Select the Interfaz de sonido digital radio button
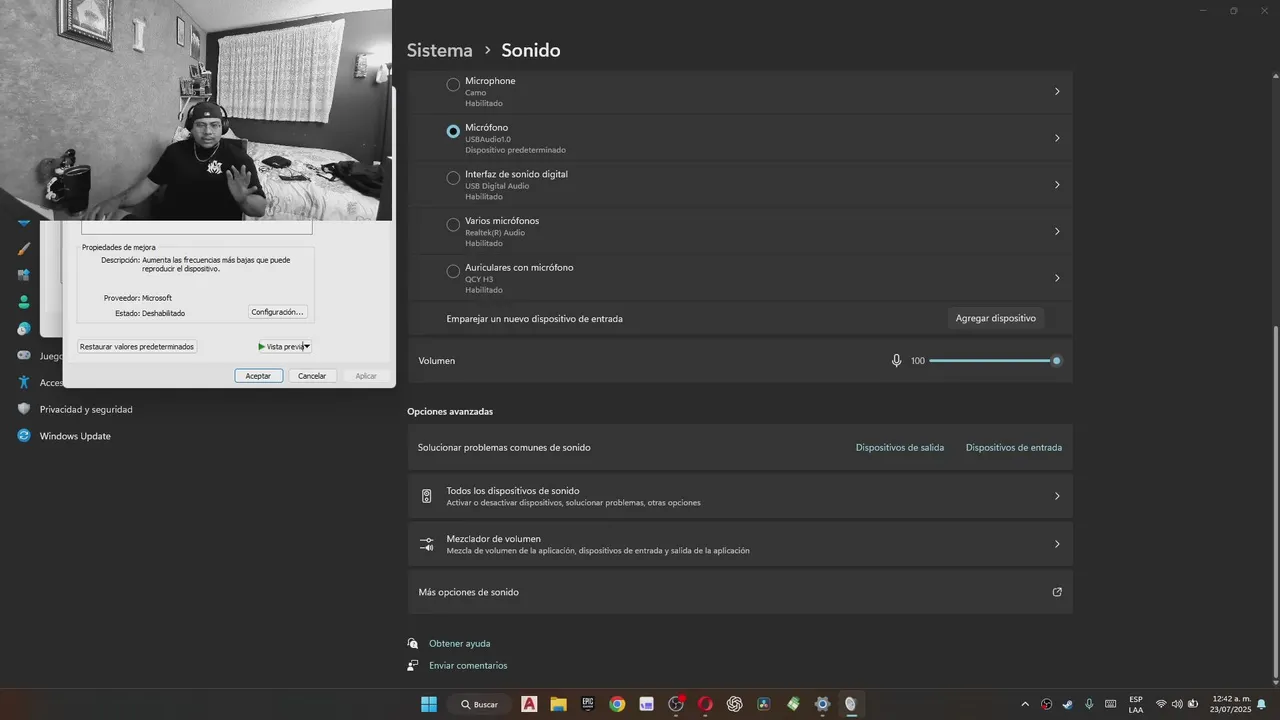1280x720 pixels. click(x=453, y=178)
